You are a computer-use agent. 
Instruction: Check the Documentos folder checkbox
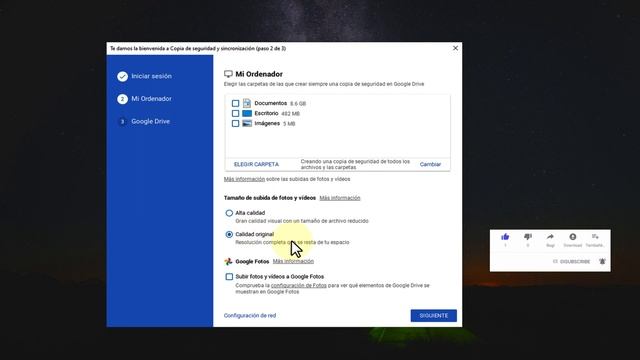pos(236,103)
